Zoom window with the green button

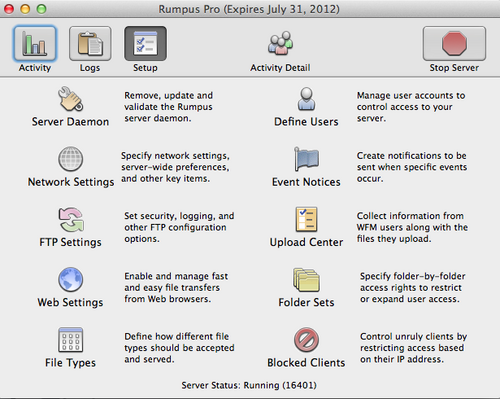42,9
